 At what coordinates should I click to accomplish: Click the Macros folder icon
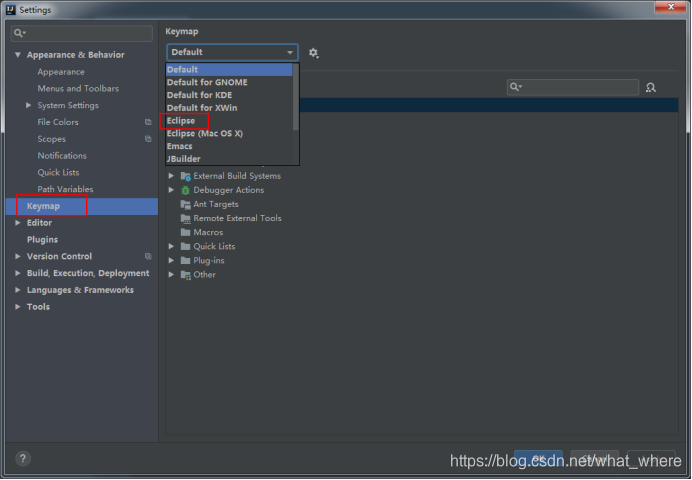coord(185,232)
